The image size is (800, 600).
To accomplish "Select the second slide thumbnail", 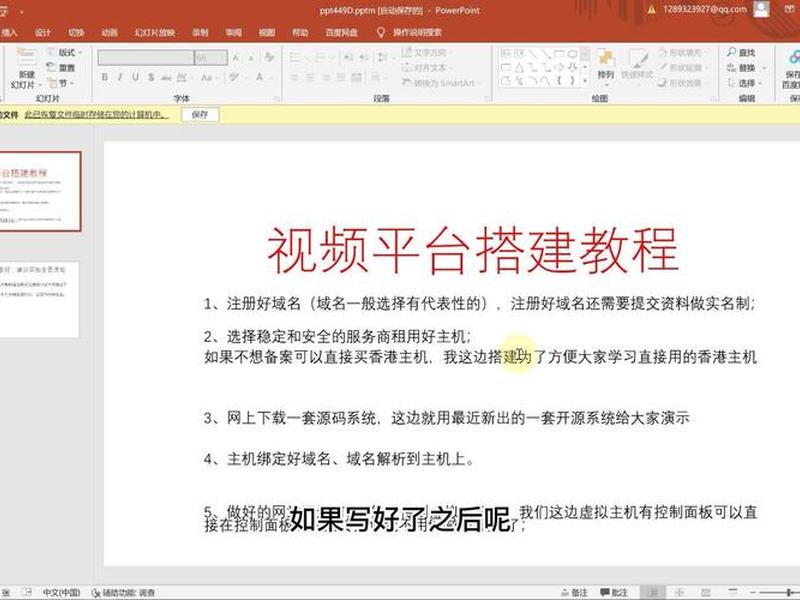I will 39,299.
